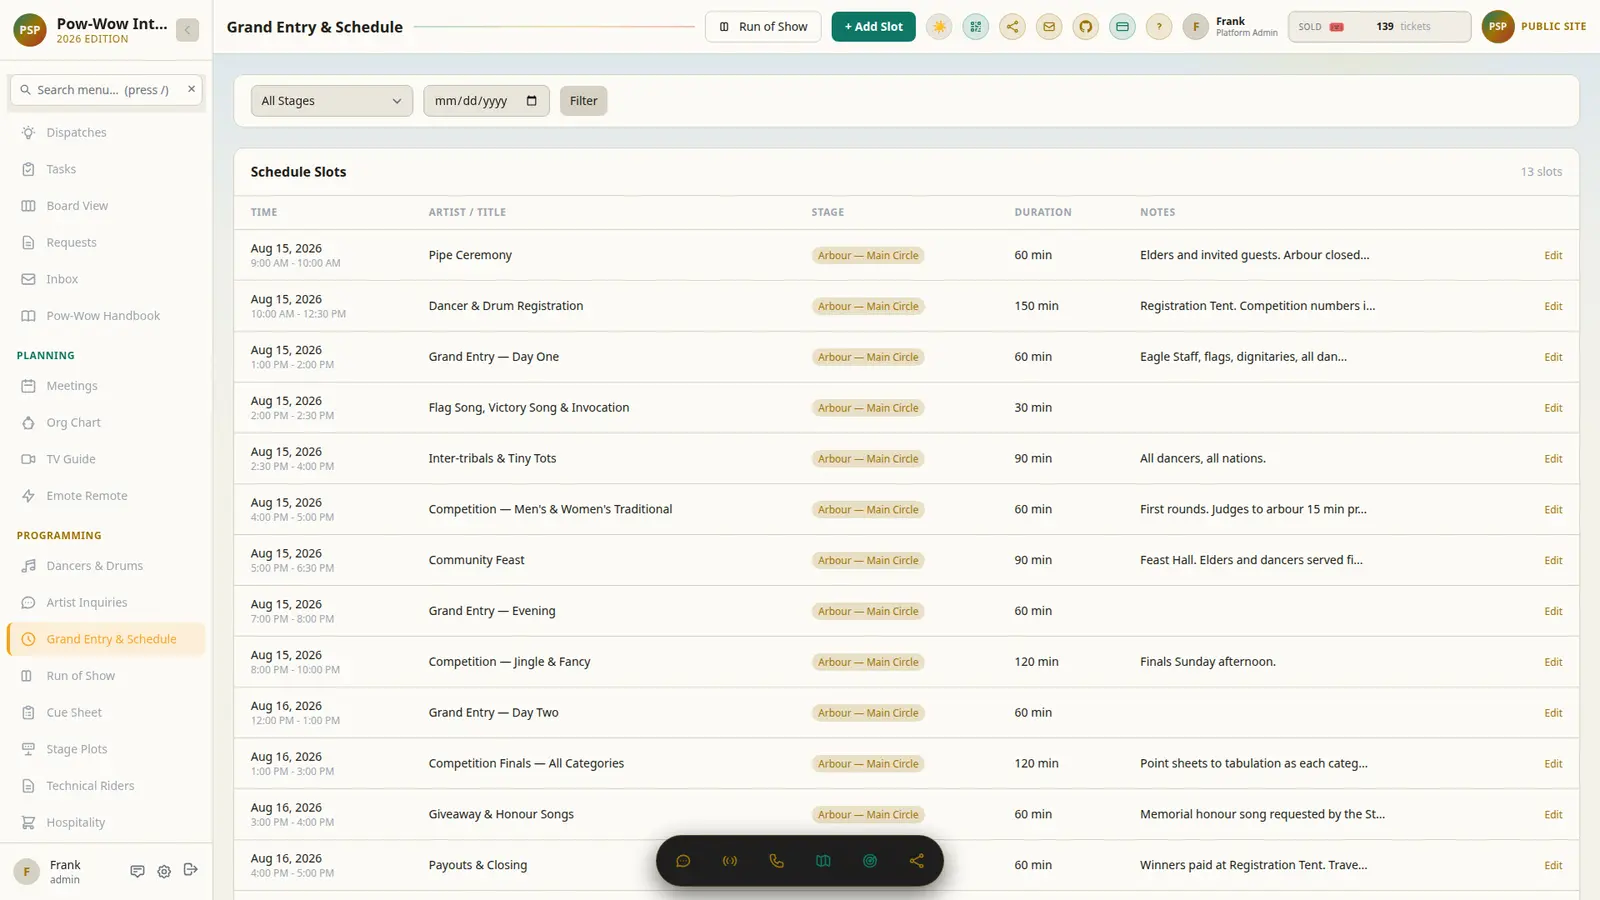Open Hospitality in sidebar
Viewport: 1600px width, 900px height.
click(106, 822)
